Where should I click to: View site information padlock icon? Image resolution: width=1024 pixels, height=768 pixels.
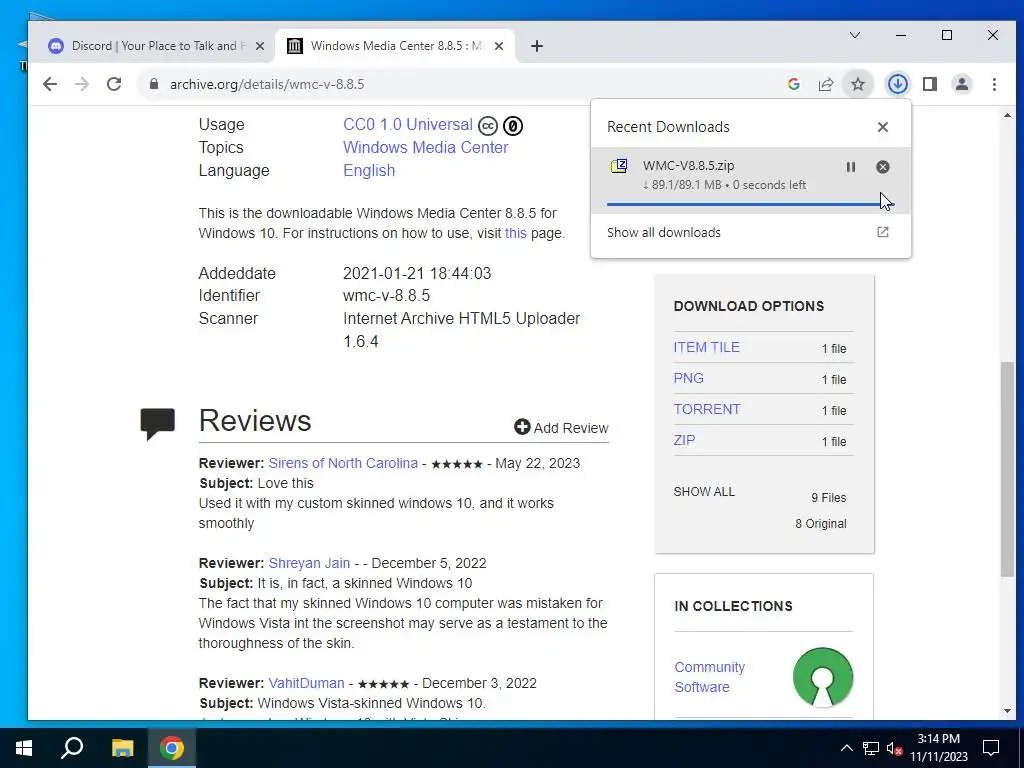pyautogui.click(x=154, y=84)
